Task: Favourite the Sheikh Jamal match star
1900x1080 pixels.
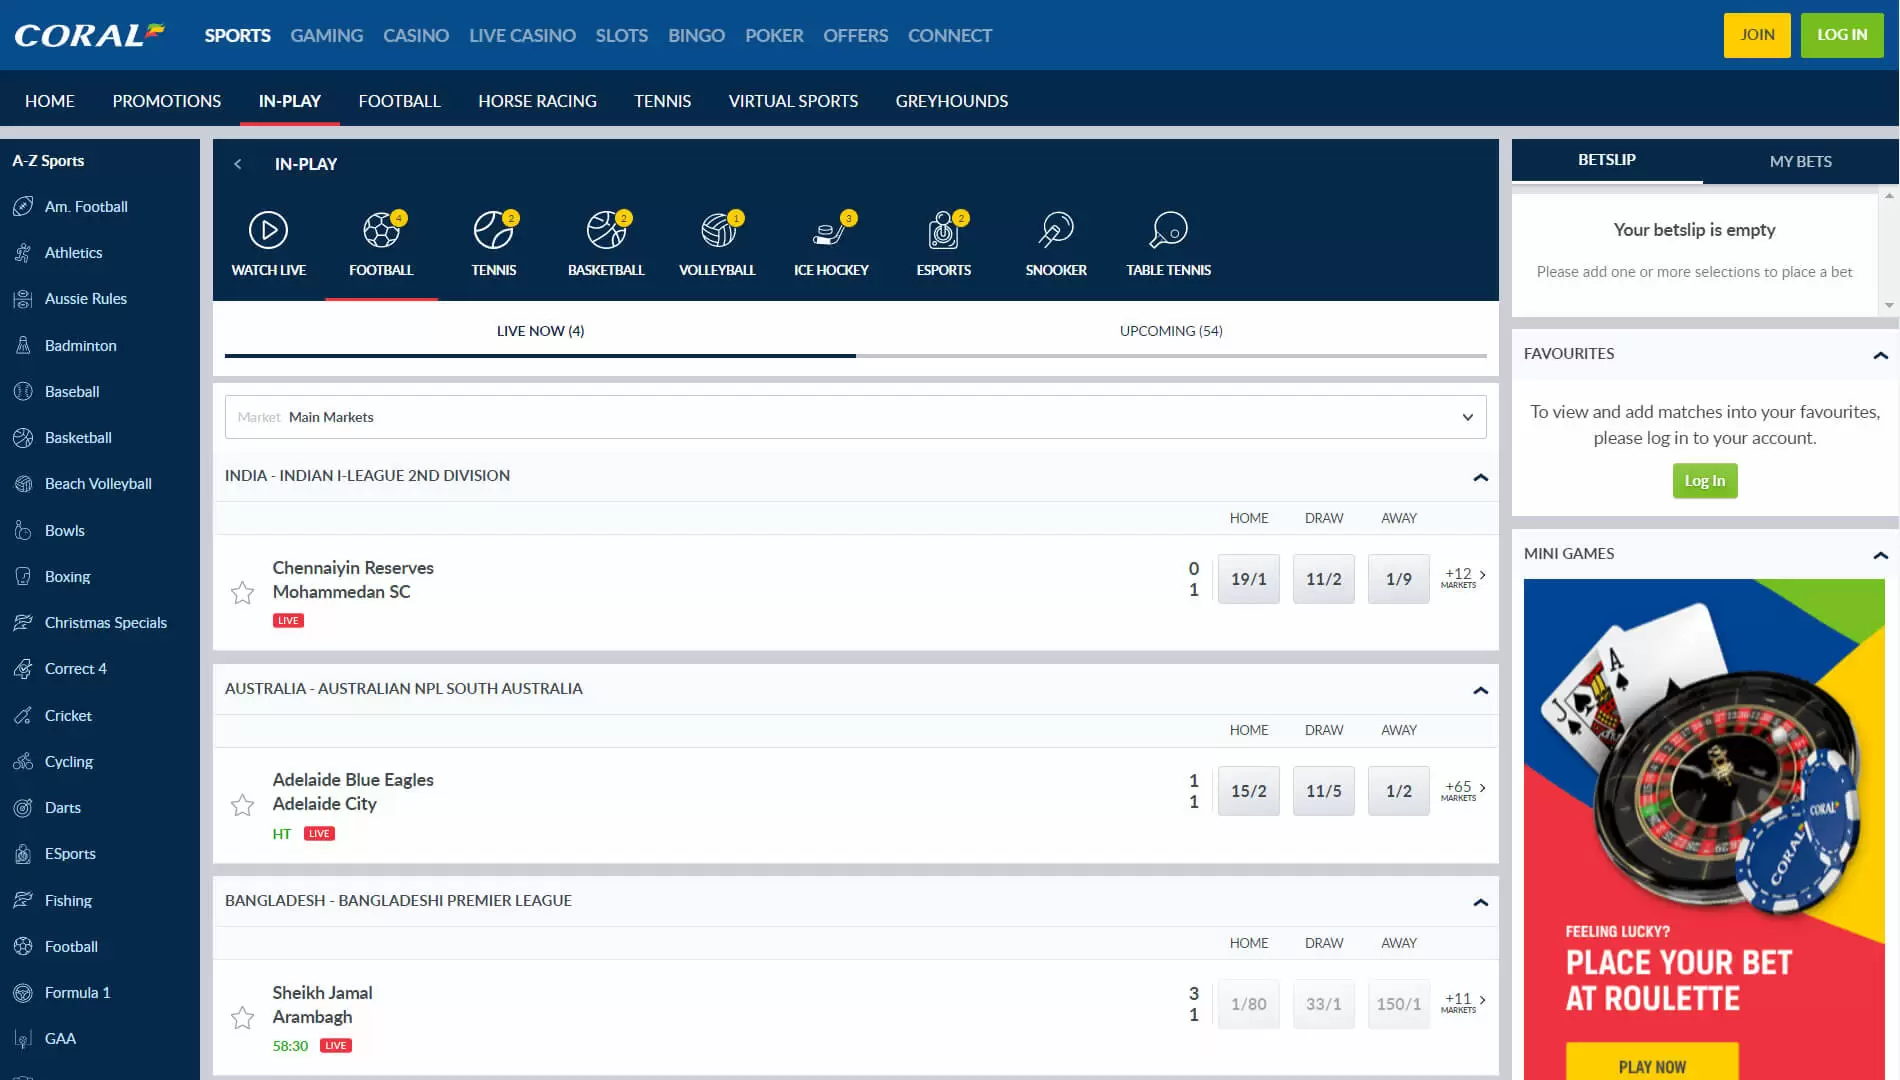Action: (242, 1018)
